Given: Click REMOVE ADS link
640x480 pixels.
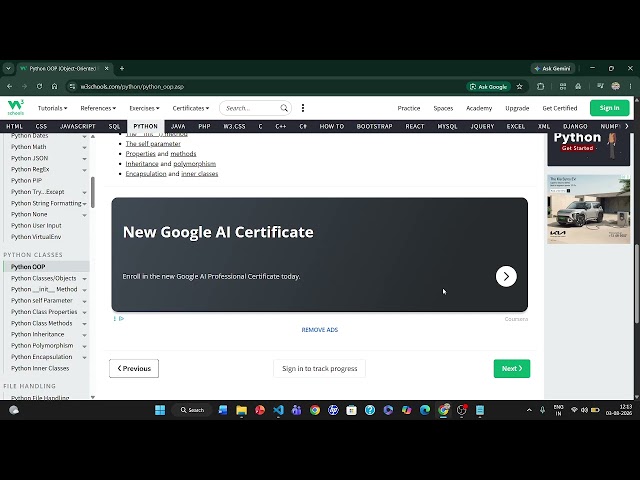Looking at the screenshot, I should click(x=320, y=330).
